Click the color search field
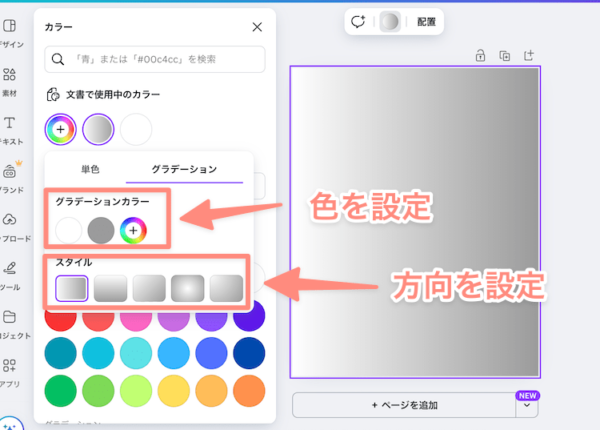 [x=155, y=59]
